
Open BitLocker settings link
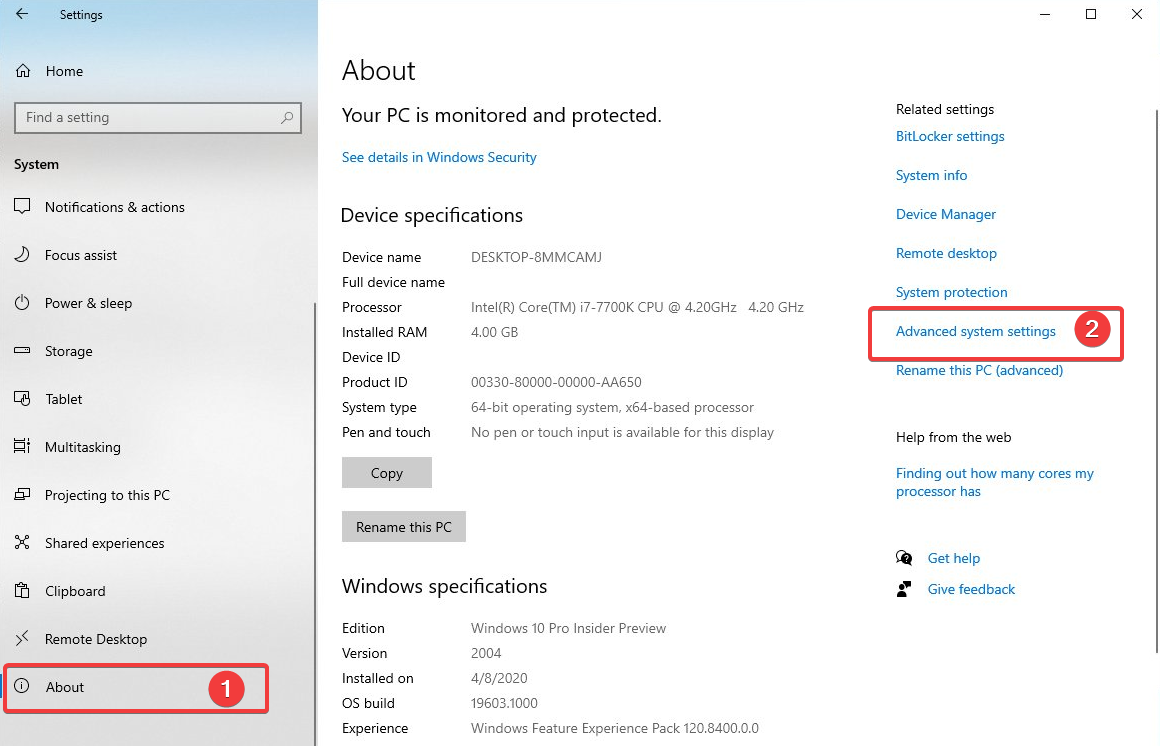coord(950,136)
